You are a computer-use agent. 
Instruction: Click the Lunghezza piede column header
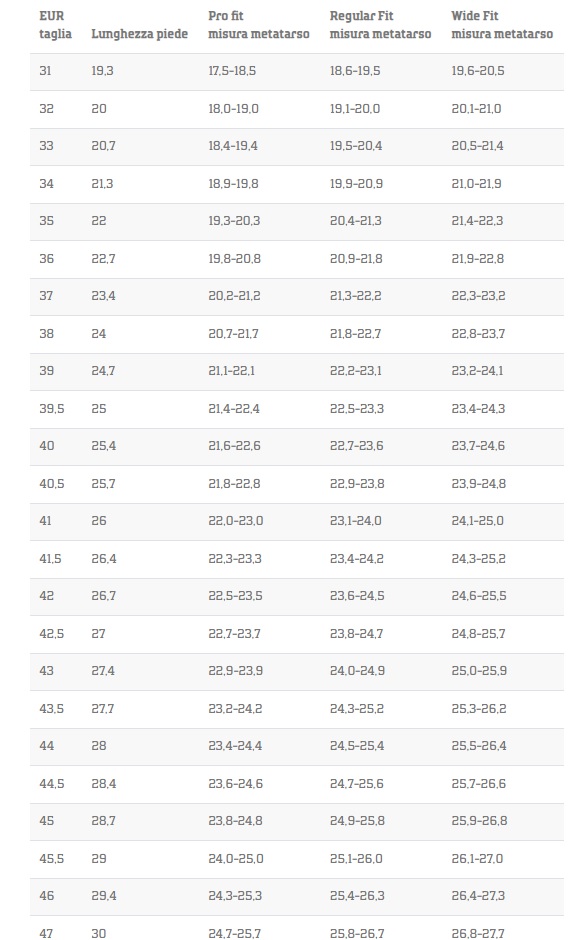[139, 34]
